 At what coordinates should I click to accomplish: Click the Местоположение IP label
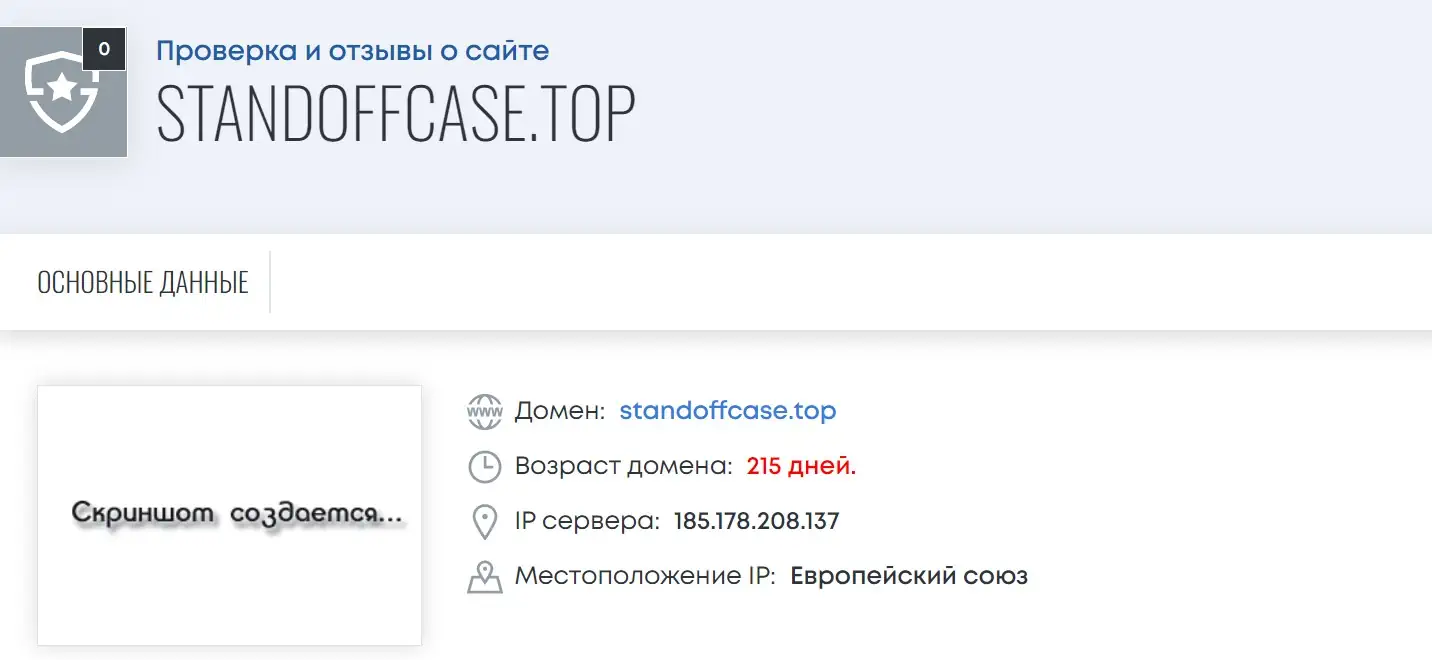point(645,576)
